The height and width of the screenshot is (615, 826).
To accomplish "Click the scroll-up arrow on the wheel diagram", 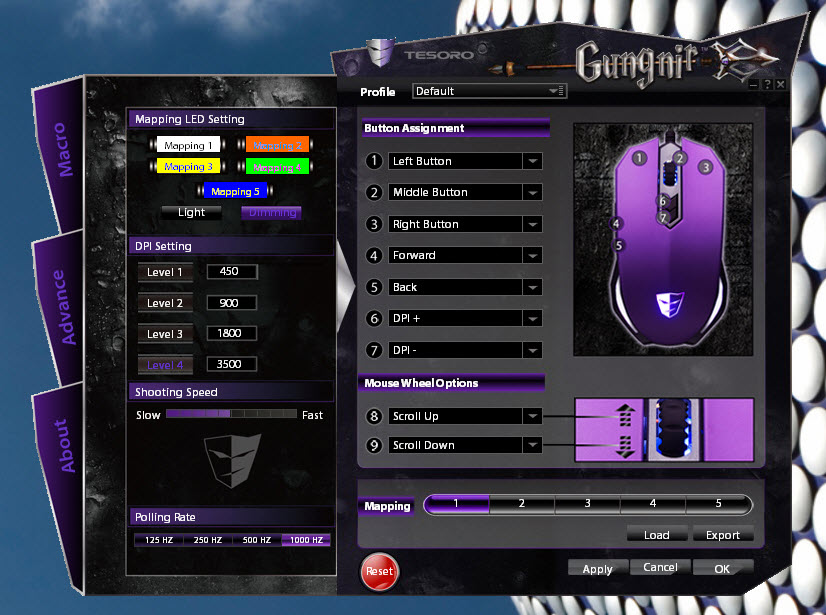I will (625, 415).
